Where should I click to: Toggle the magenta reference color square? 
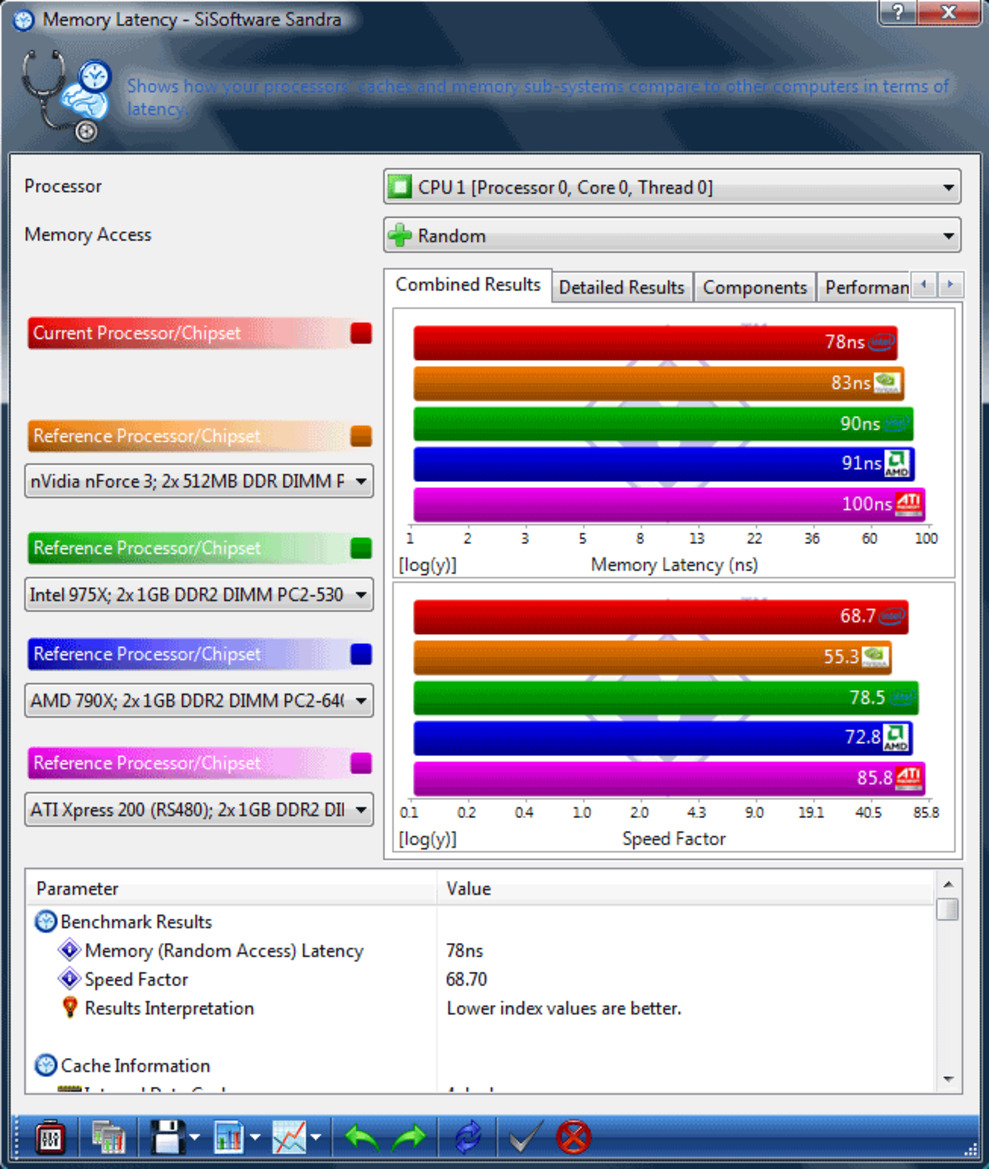tap(361, 763)
